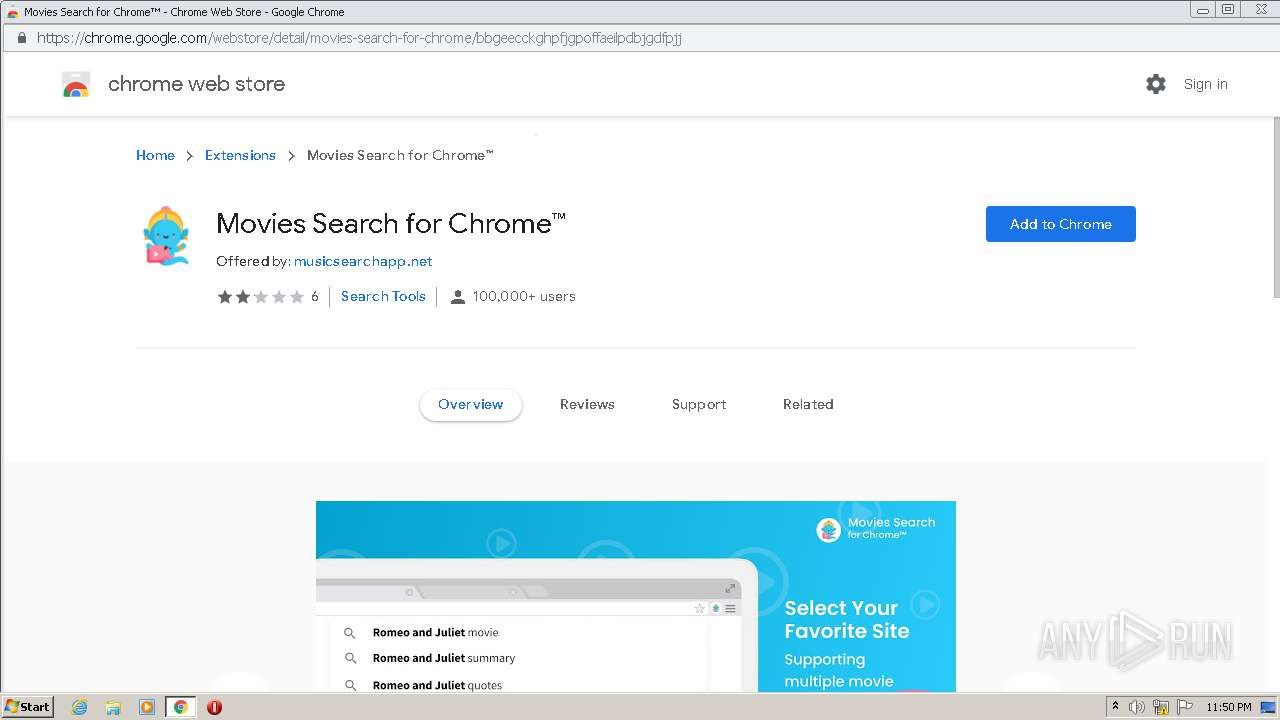Click the rating count '6'
The image size is (1280, 720).
point(315,297)
